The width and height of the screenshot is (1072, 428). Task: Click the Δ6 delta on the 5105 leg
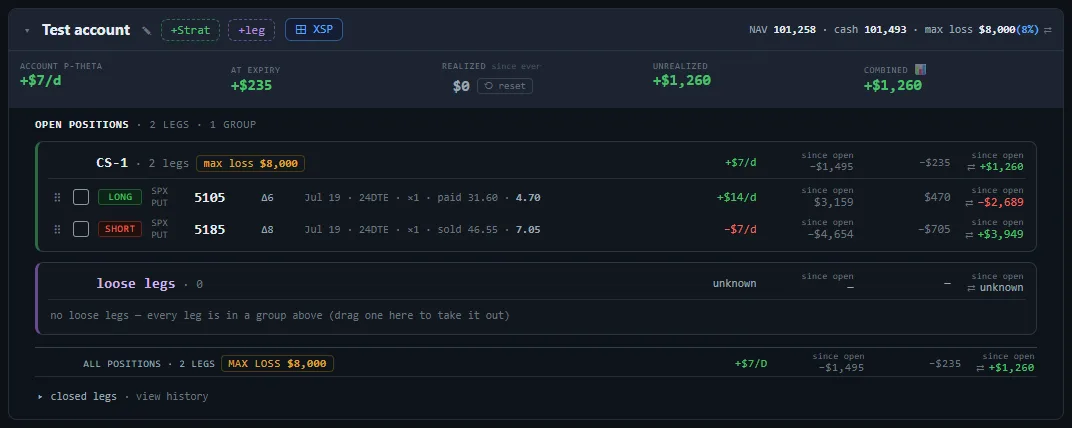(x=267, y=198)
